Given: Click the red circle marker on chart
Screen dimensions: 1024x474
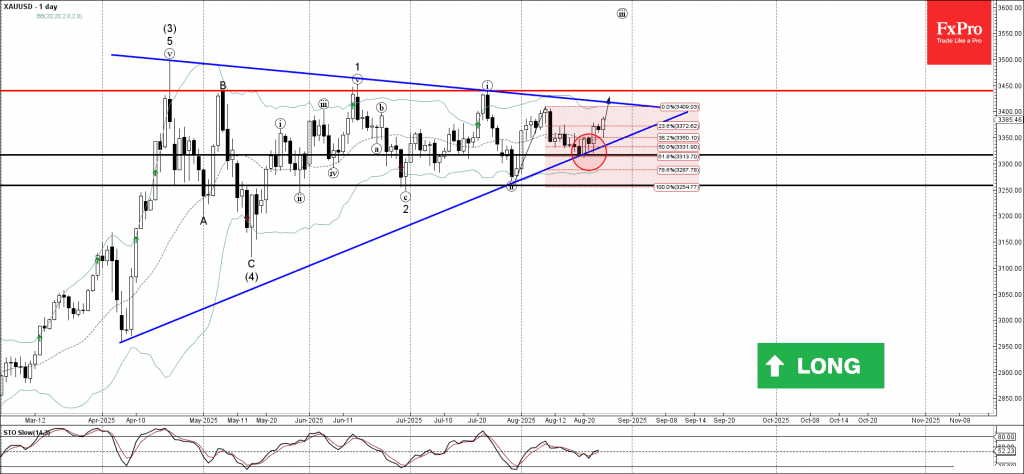Looking at the screenshot, I should (589, 150).
